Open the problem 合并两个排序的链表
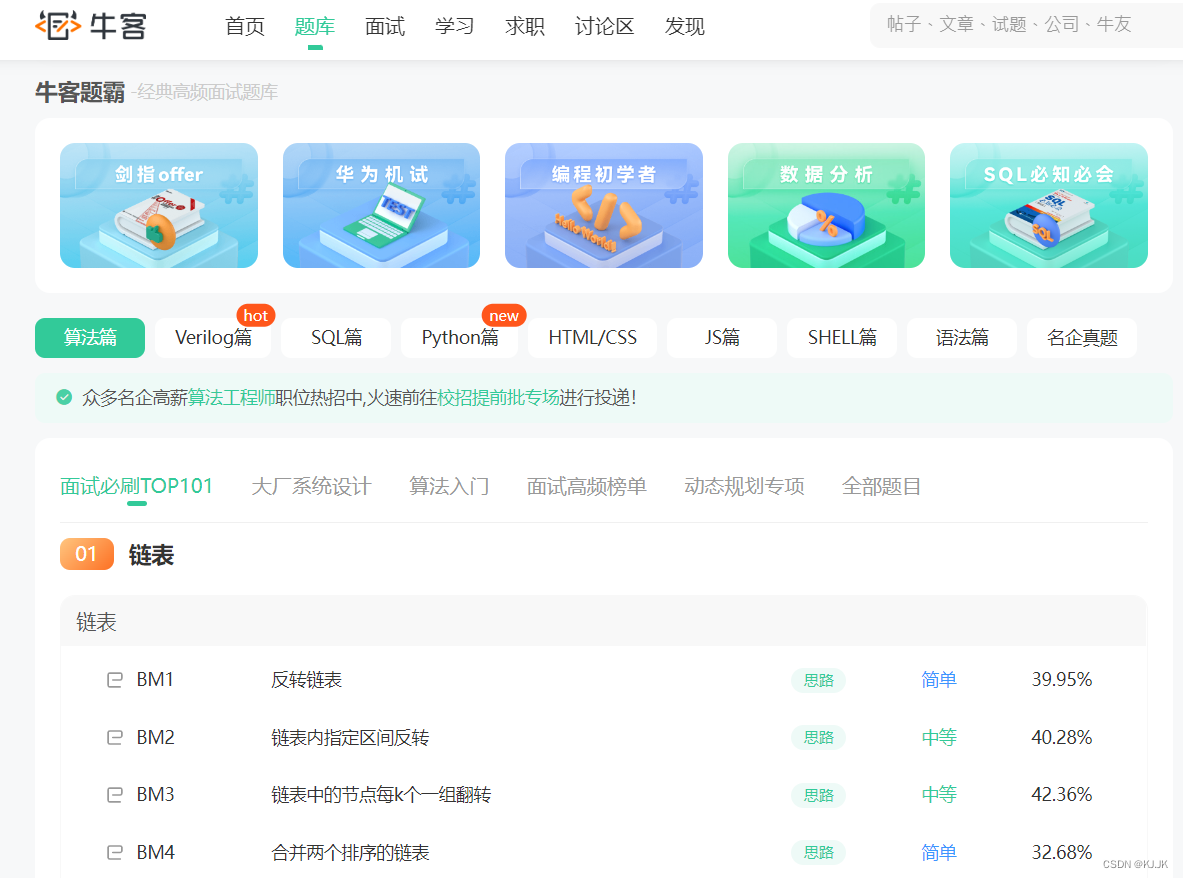Image resolution: width=1183 pixels, height=878 pixels. click(350, 852)
